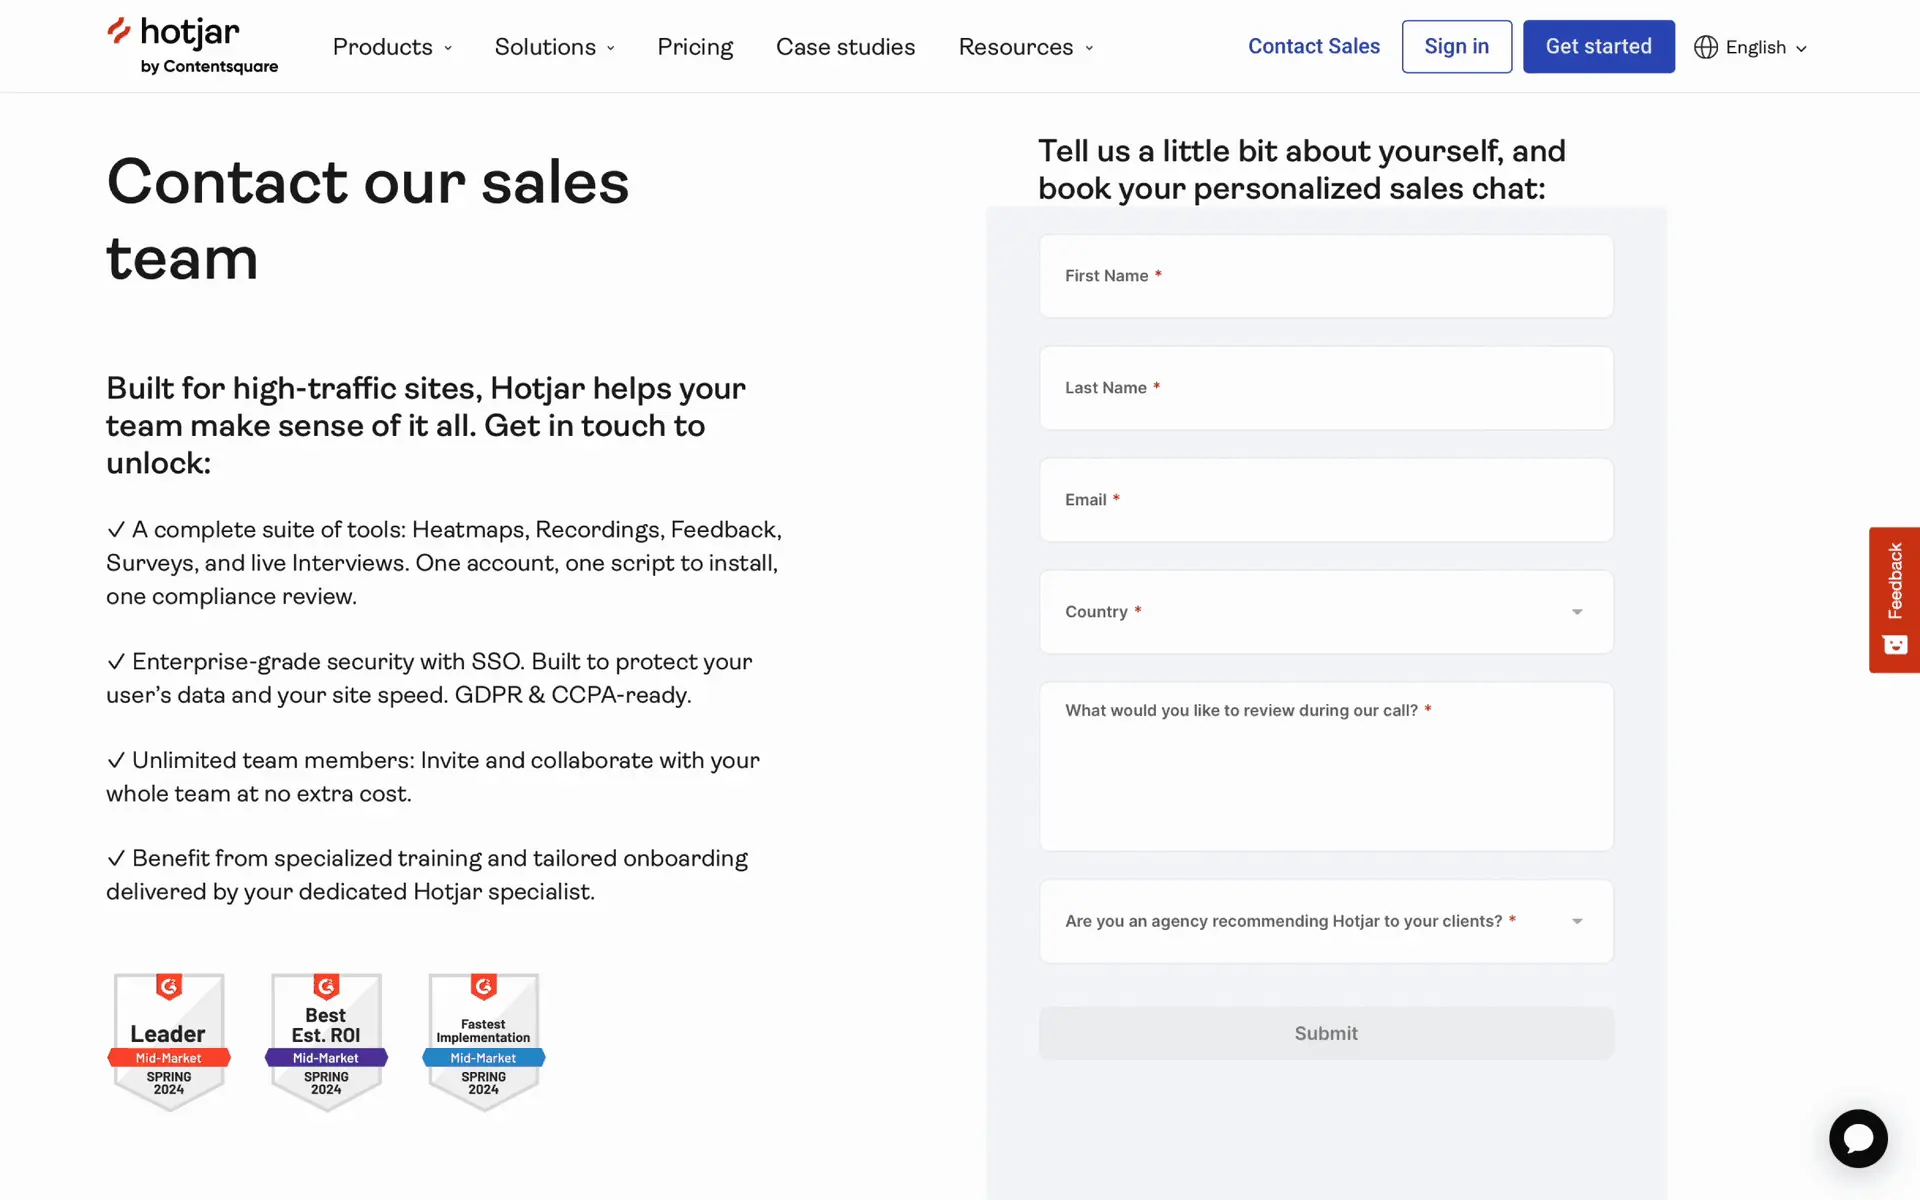Click the Best Est. ROI badge

(326, 1041)
